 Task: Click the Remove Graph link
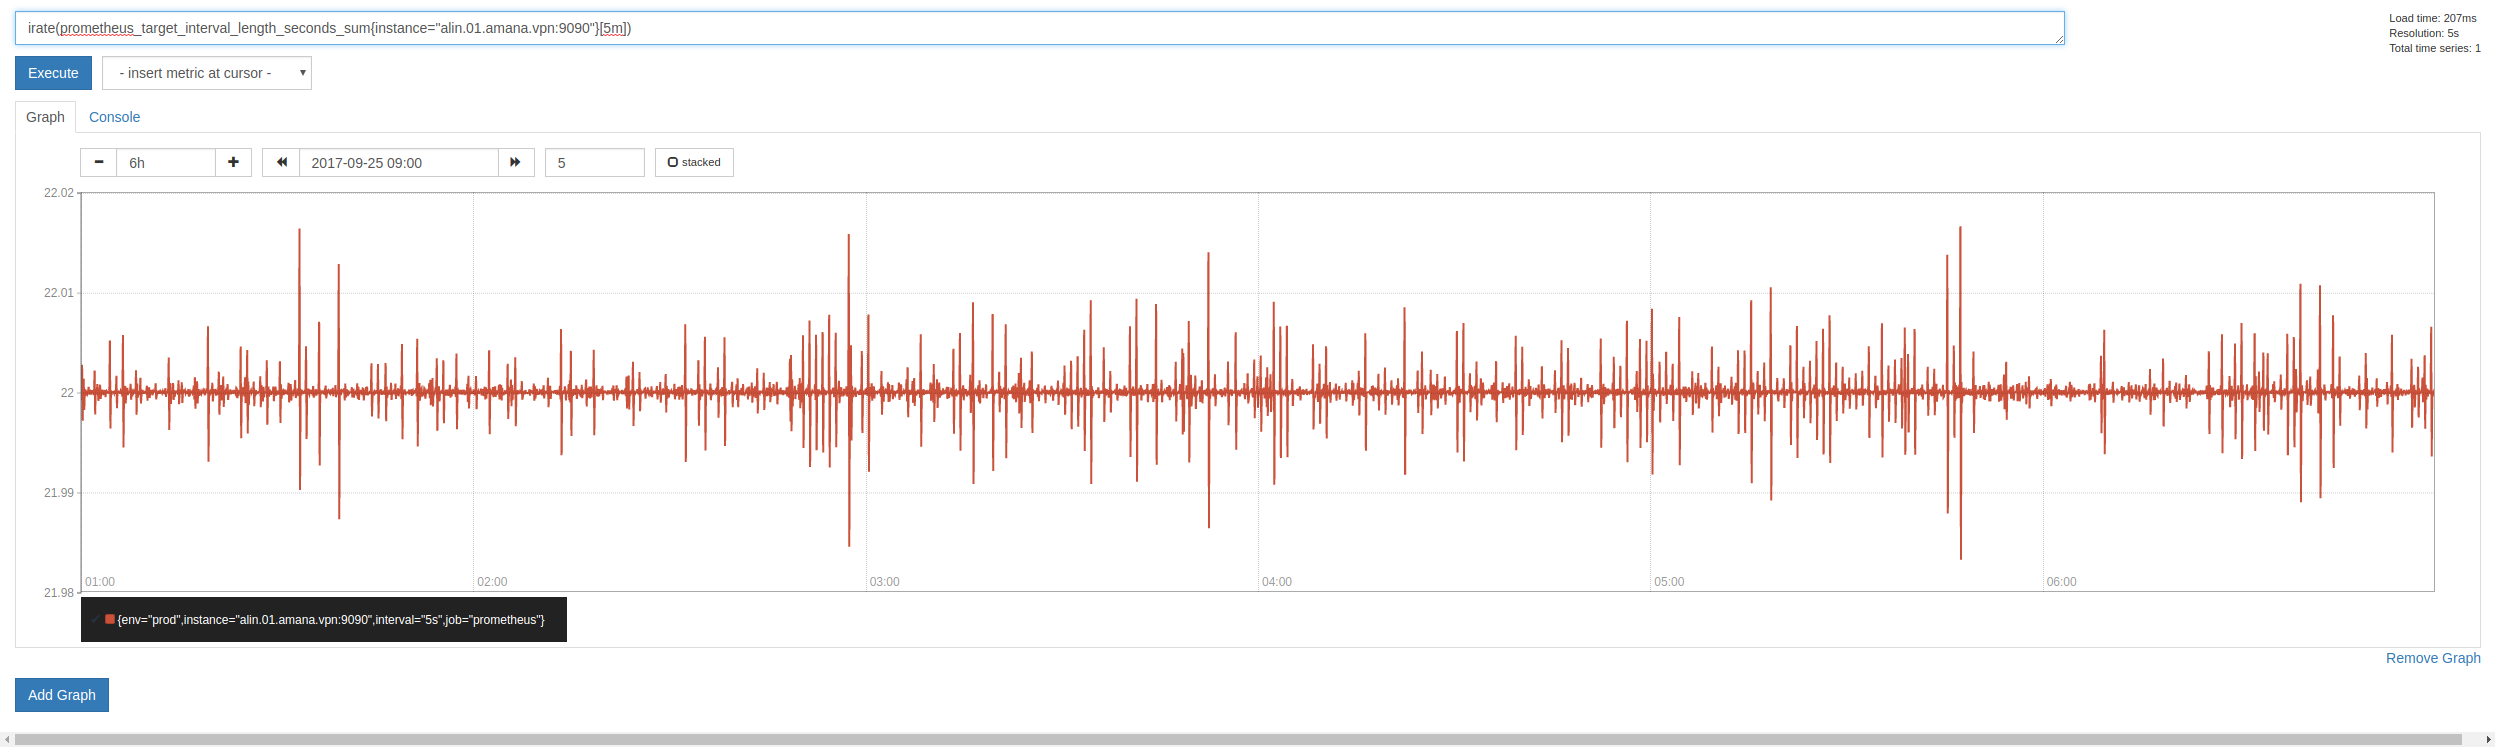(x=2433, y=658)
